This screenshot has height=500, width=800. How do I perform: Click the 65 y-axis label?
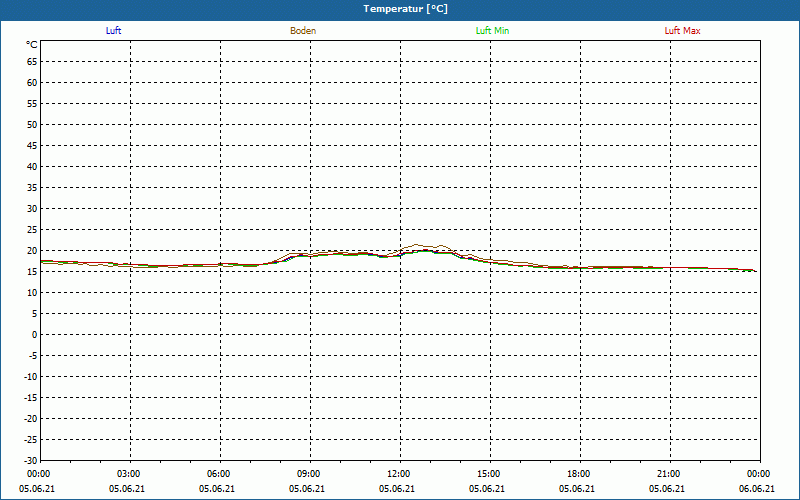(32, 62)
